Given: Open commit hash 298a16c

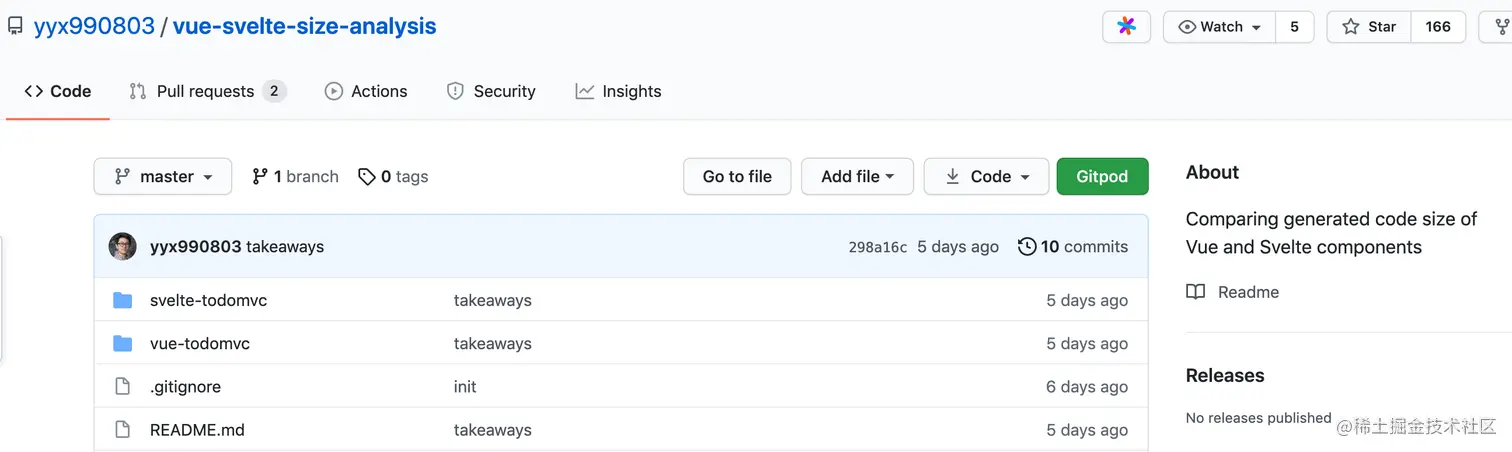Looking at the screenshot, I should click(x=877, y=247).
